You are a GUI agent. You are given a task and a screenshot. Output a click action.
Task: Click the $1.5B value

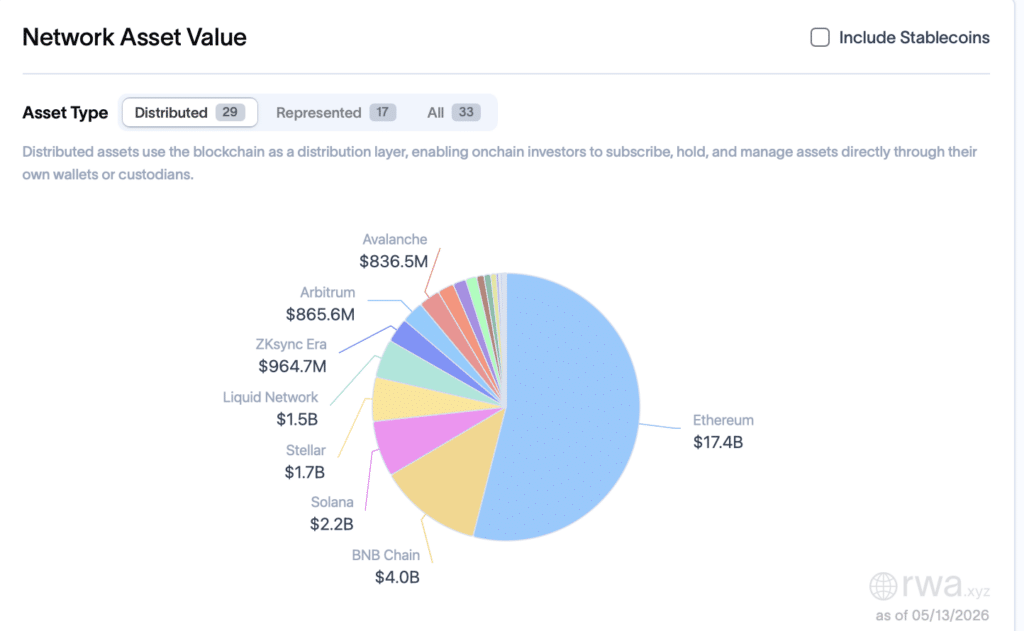pyautogui.click(x=297, y=419)
